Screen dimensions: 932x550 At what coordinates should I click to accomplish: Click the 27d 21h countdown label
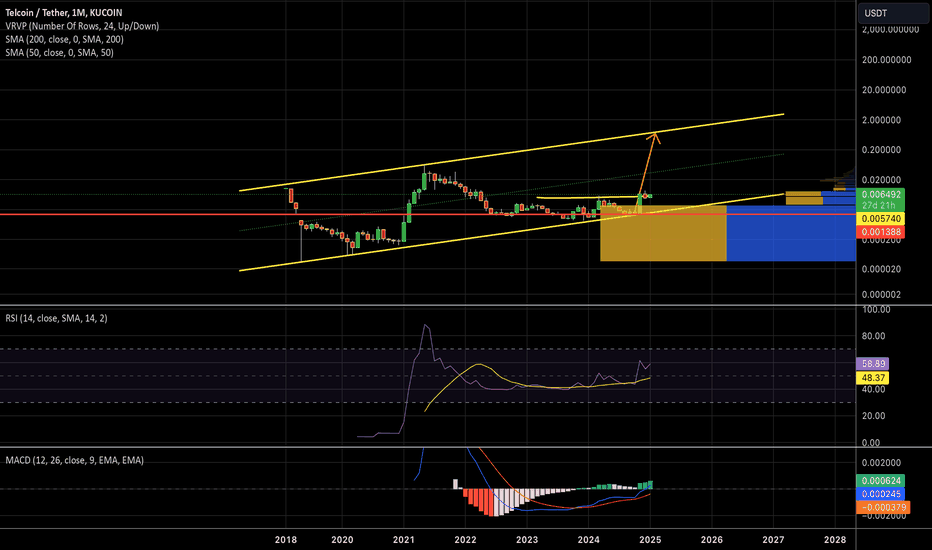tap(880, 205)
